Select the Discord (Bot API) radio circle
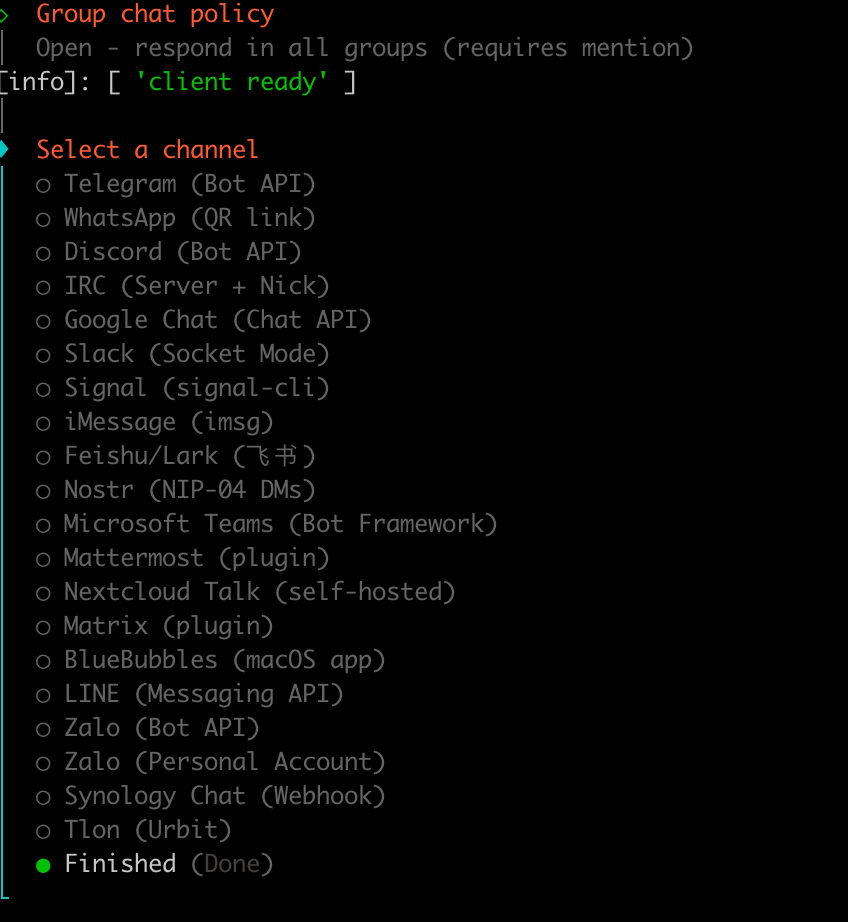The image size is (848, 922). point(43,253)
